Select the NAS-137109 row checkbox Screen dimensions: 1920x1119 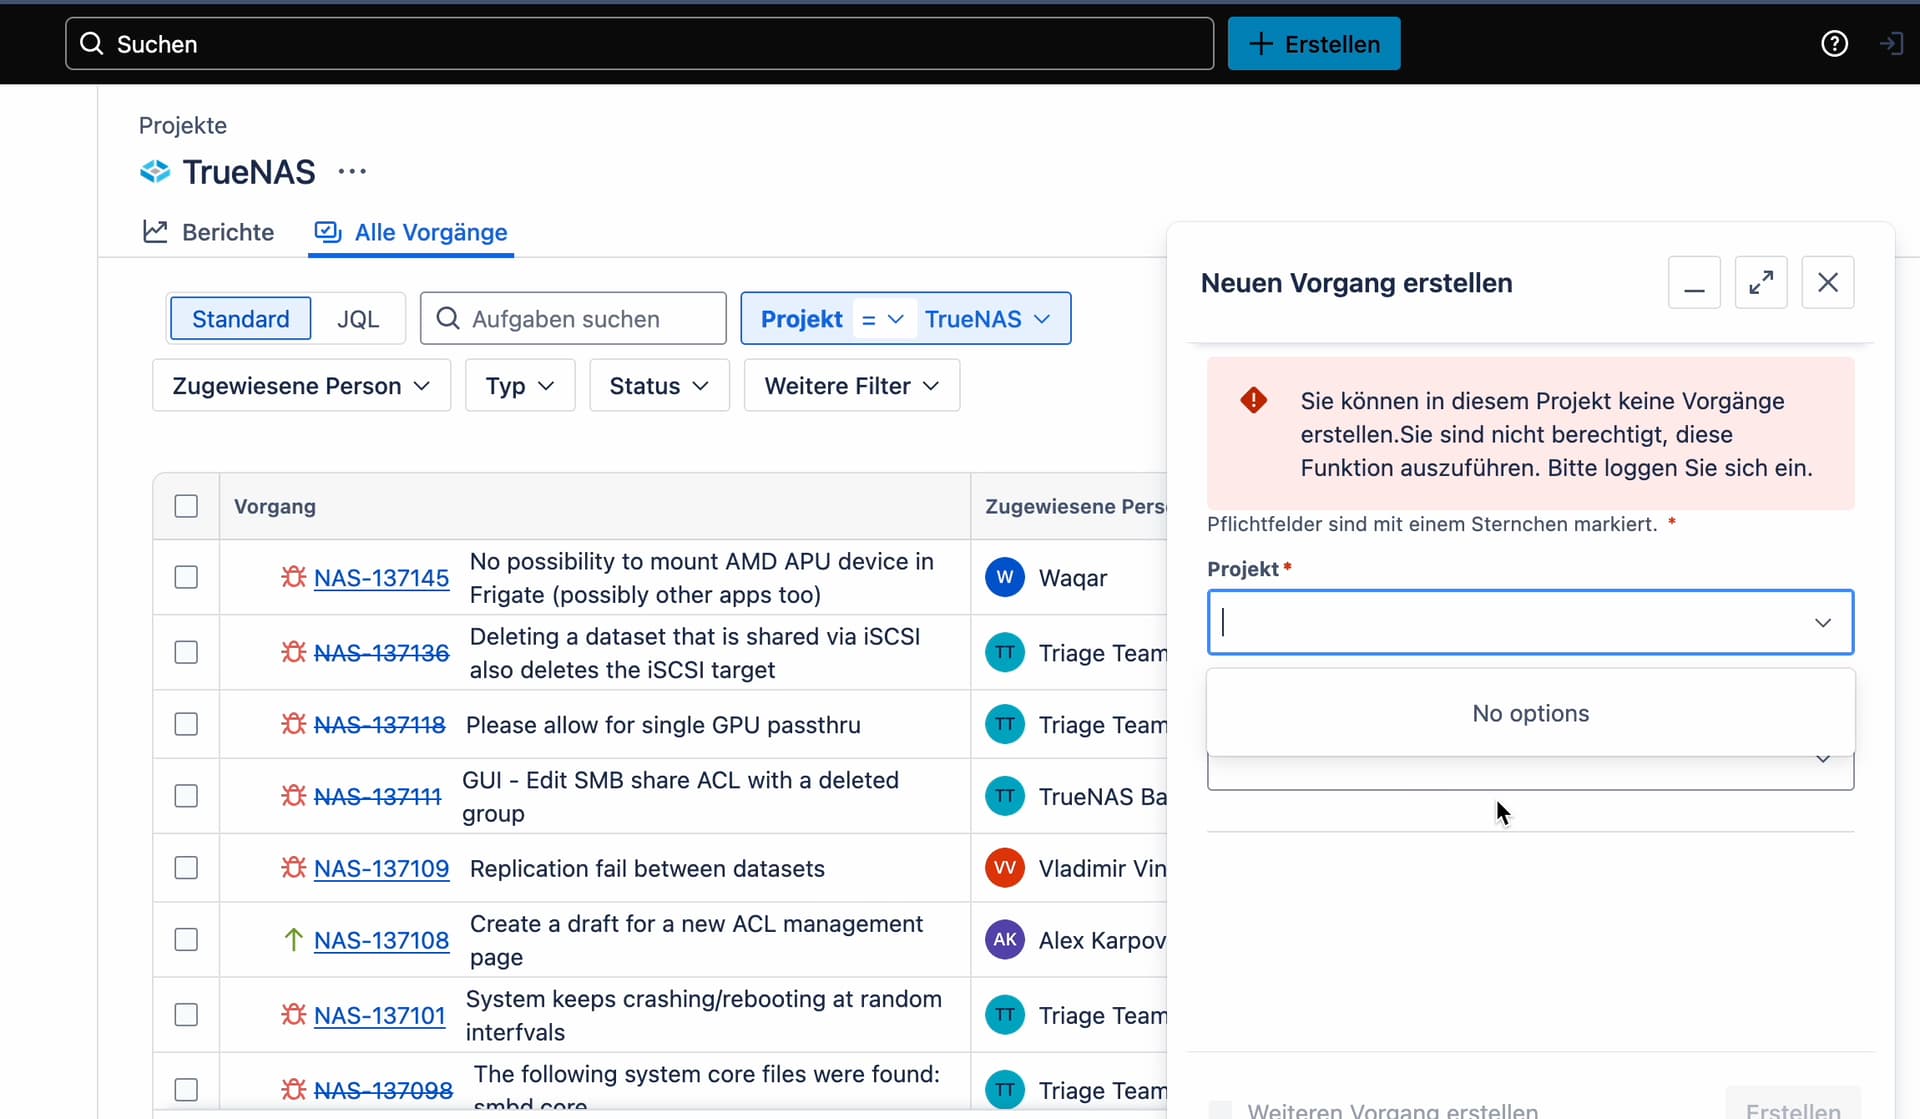tap(186, 868)
